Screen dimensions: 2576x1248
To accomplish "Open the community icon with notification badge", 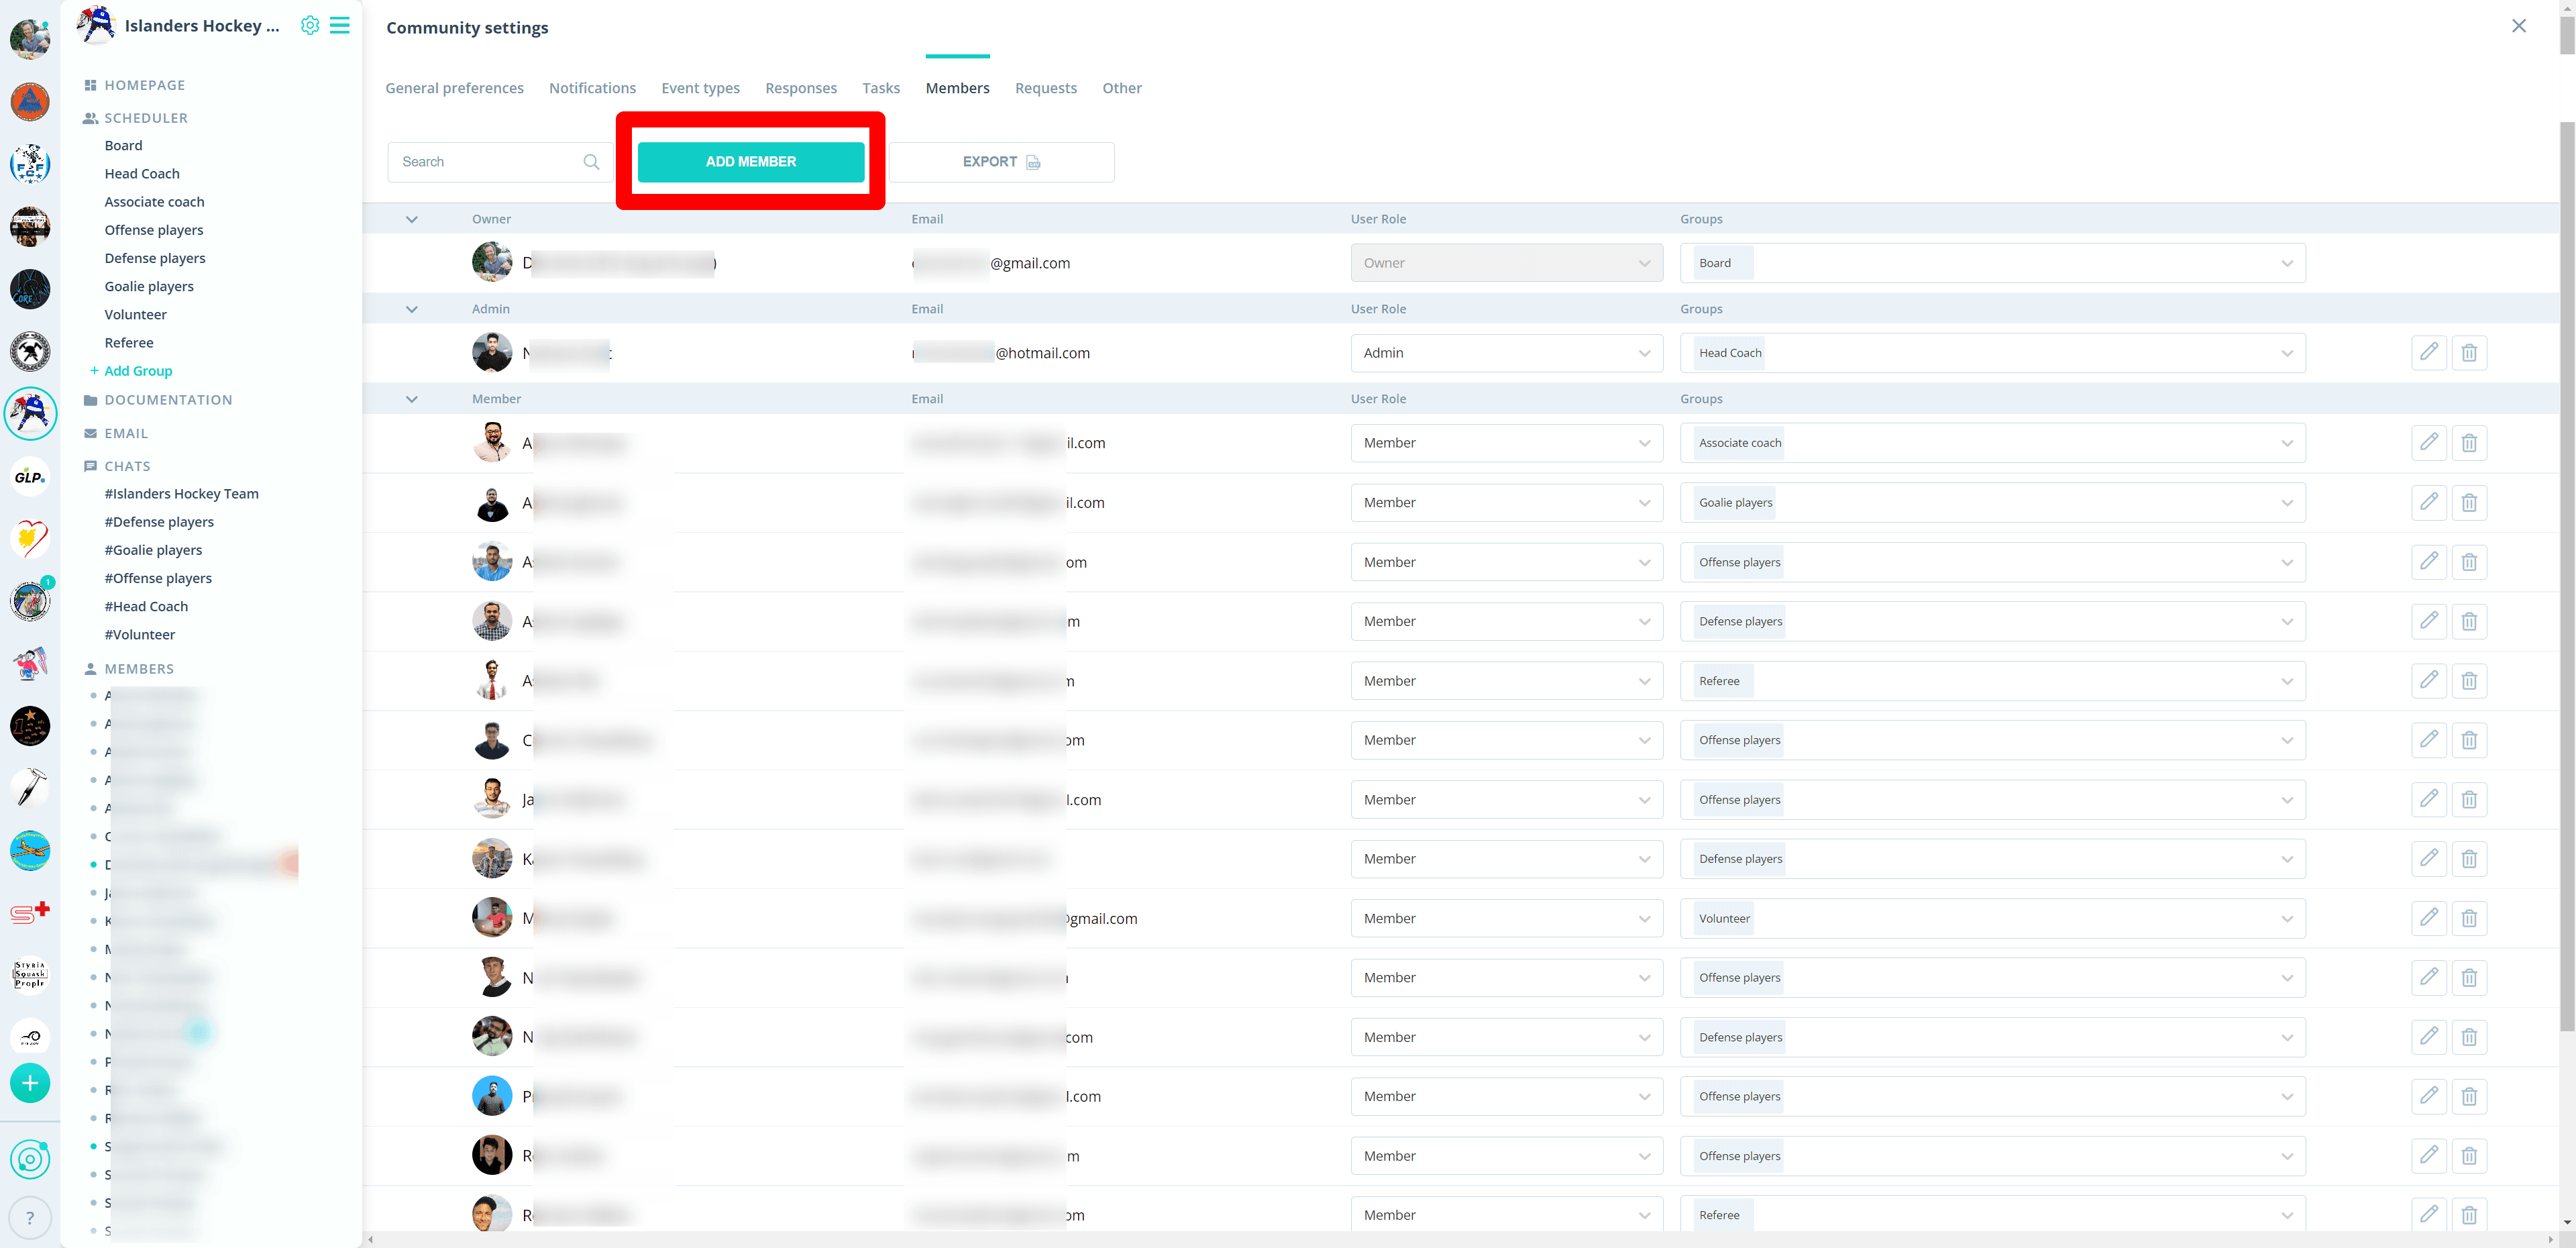I will click(30, 601).
